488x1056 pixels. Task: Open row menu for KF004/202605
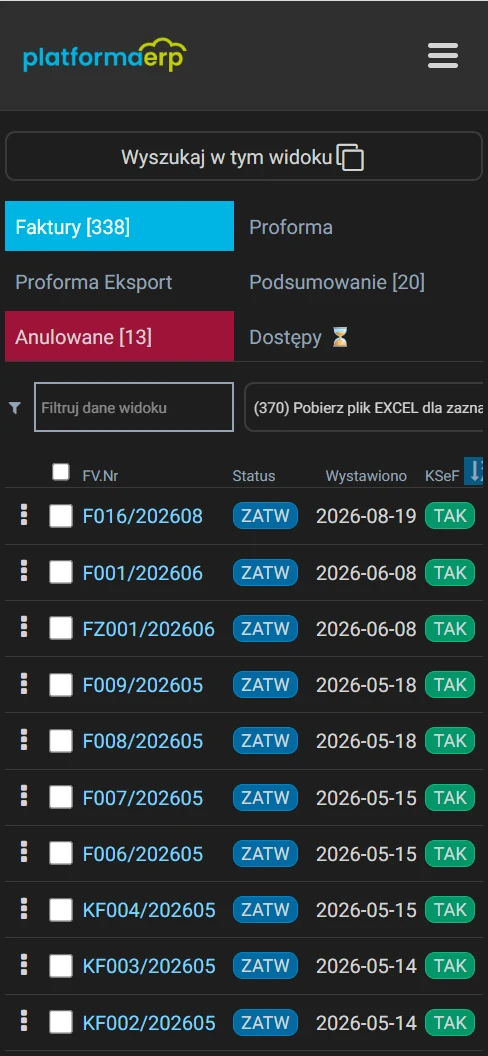click(x=24, y=909)
